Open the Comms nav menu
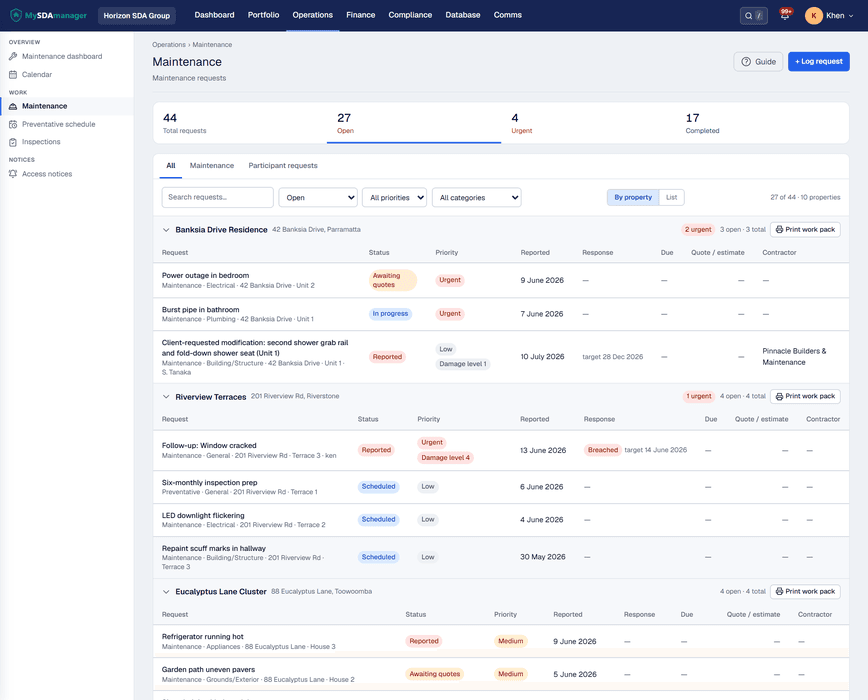The image size is (868, 700). coord(508,15)
